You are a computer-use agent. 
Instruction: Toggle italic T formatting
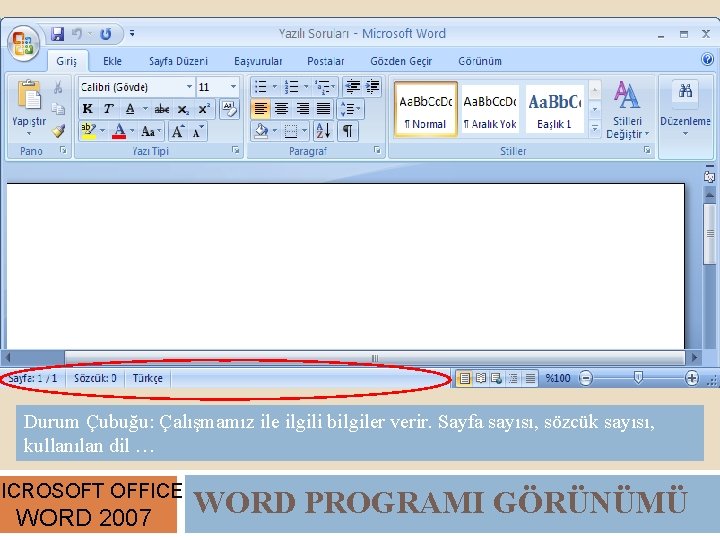coord(108,109)
